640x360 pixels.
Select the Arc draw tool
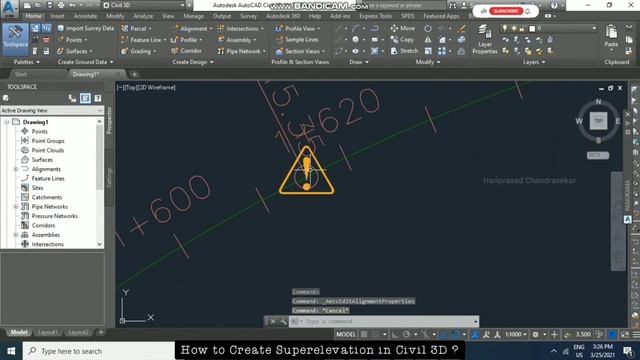click(x=356, y=28)
